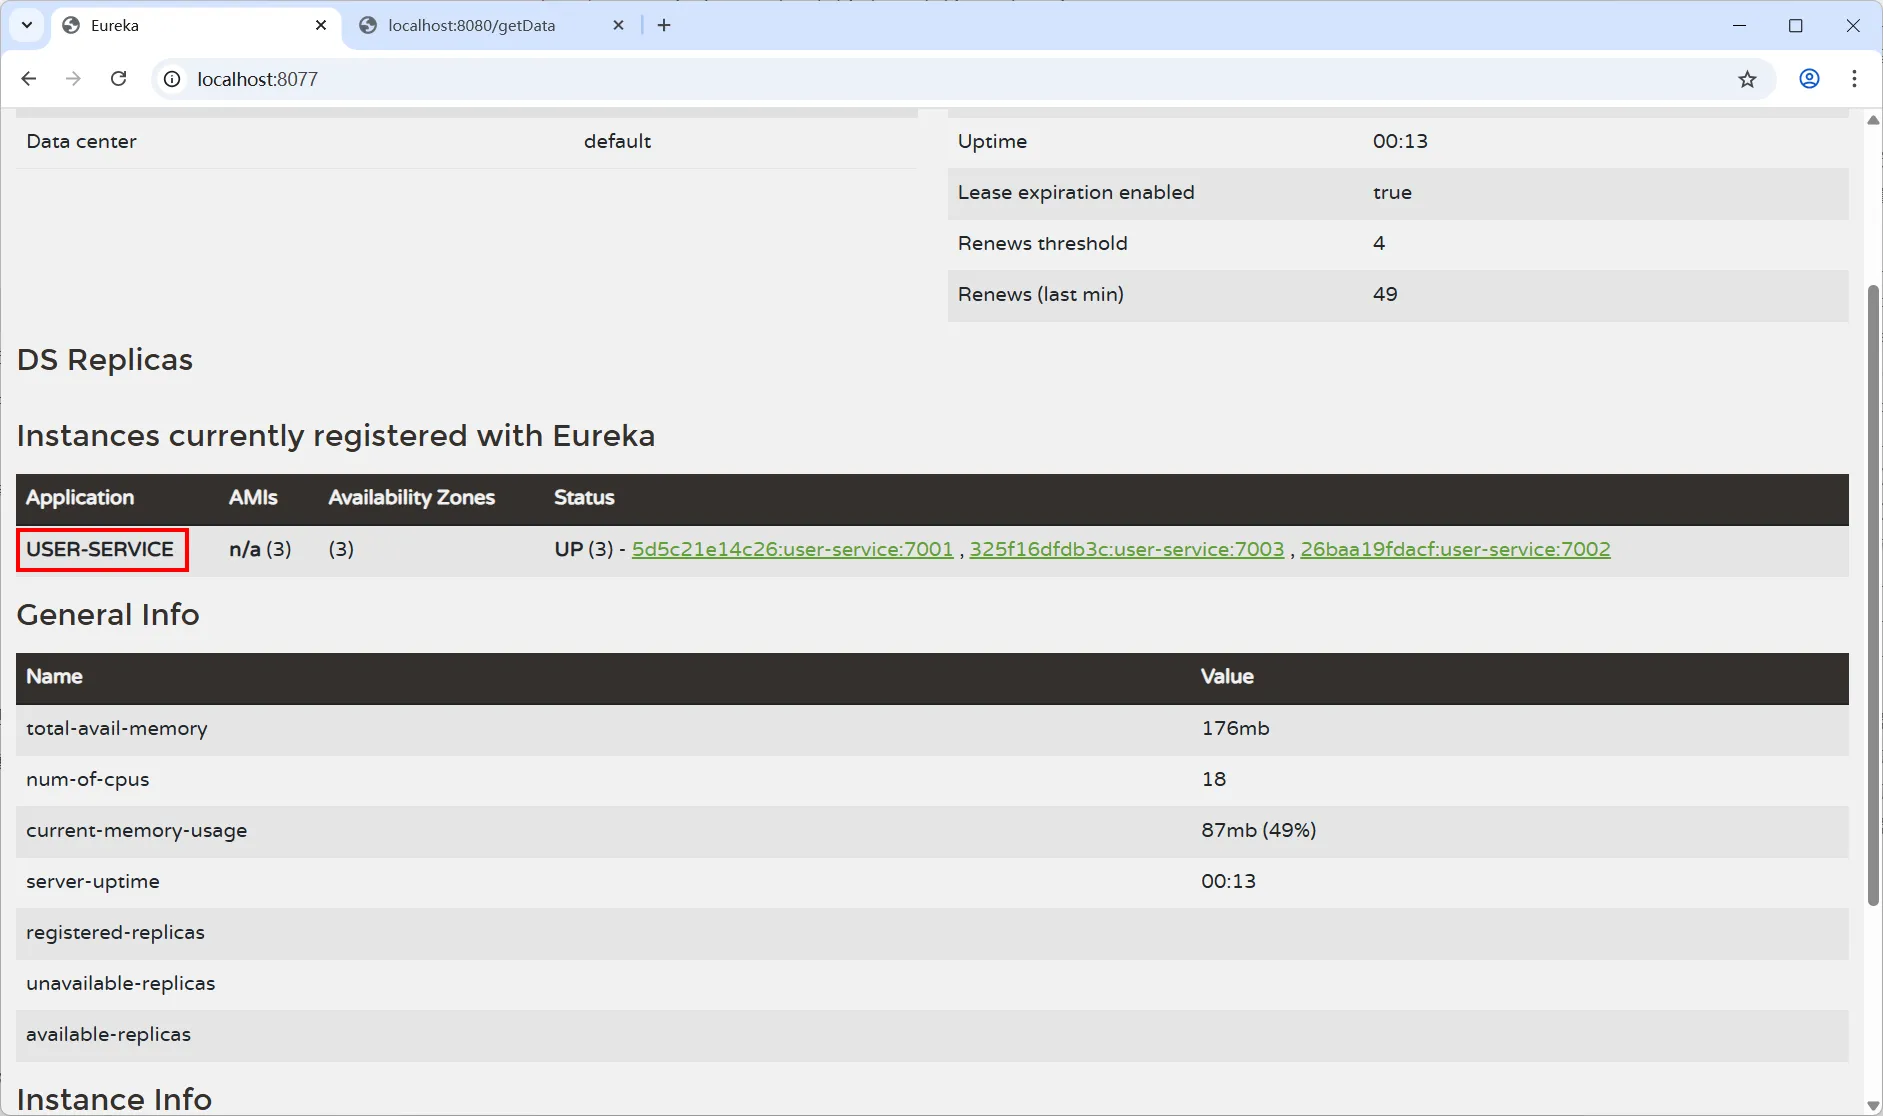
Task: Select the Eureka tab
Action: (x=180, y=26)
